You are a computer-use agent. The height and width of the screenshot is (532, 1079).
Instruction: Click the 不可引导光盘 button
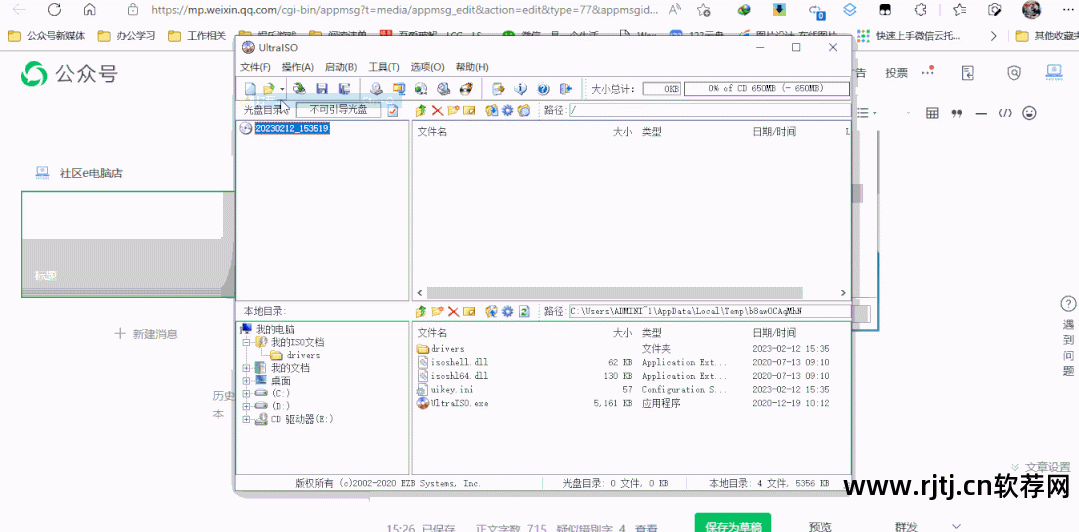(338, 110)
